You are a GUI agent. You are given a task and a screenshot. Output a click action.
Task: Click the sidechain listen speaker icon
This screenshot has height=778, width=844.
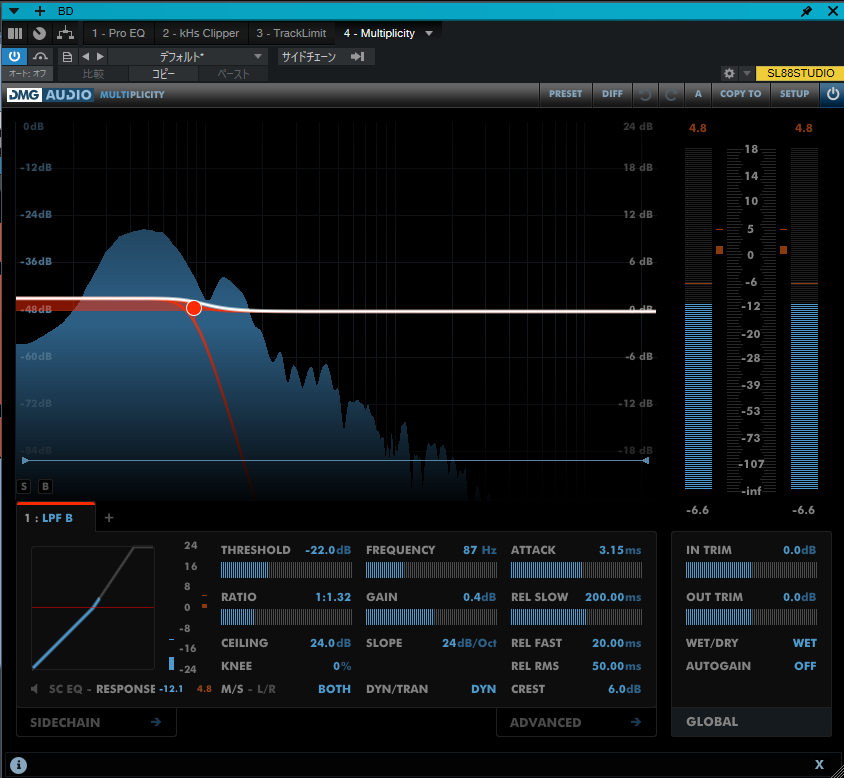click(35, 689)
